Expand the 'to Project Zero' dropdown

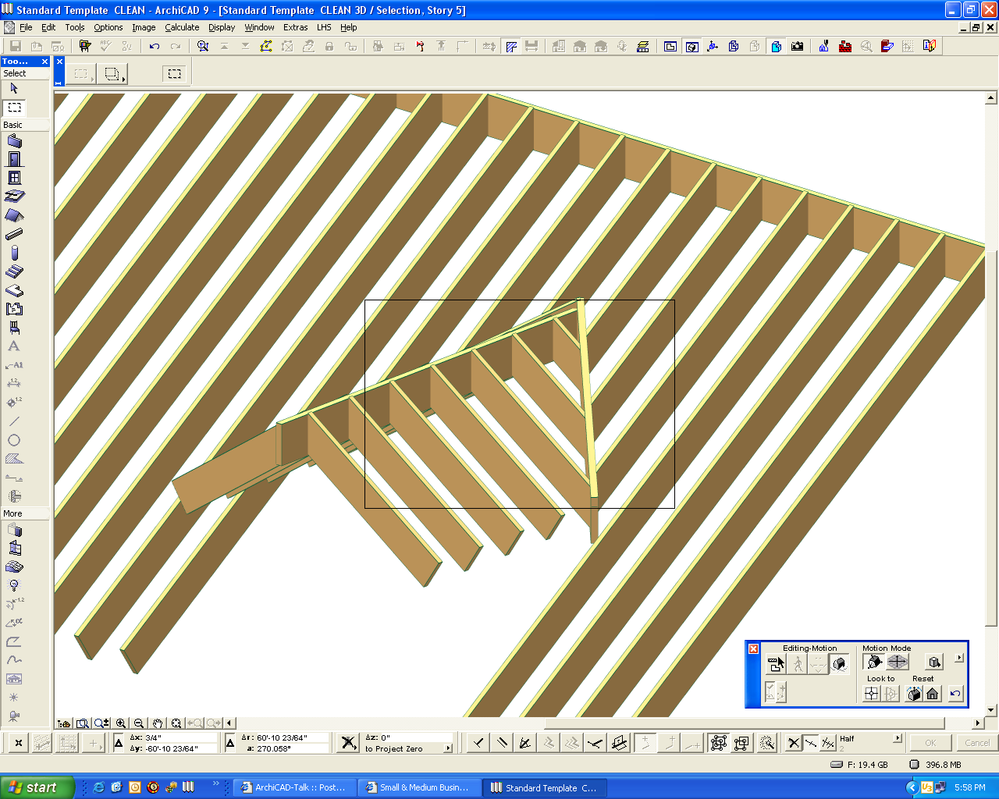pyautogui.click(x=447, y=748)
